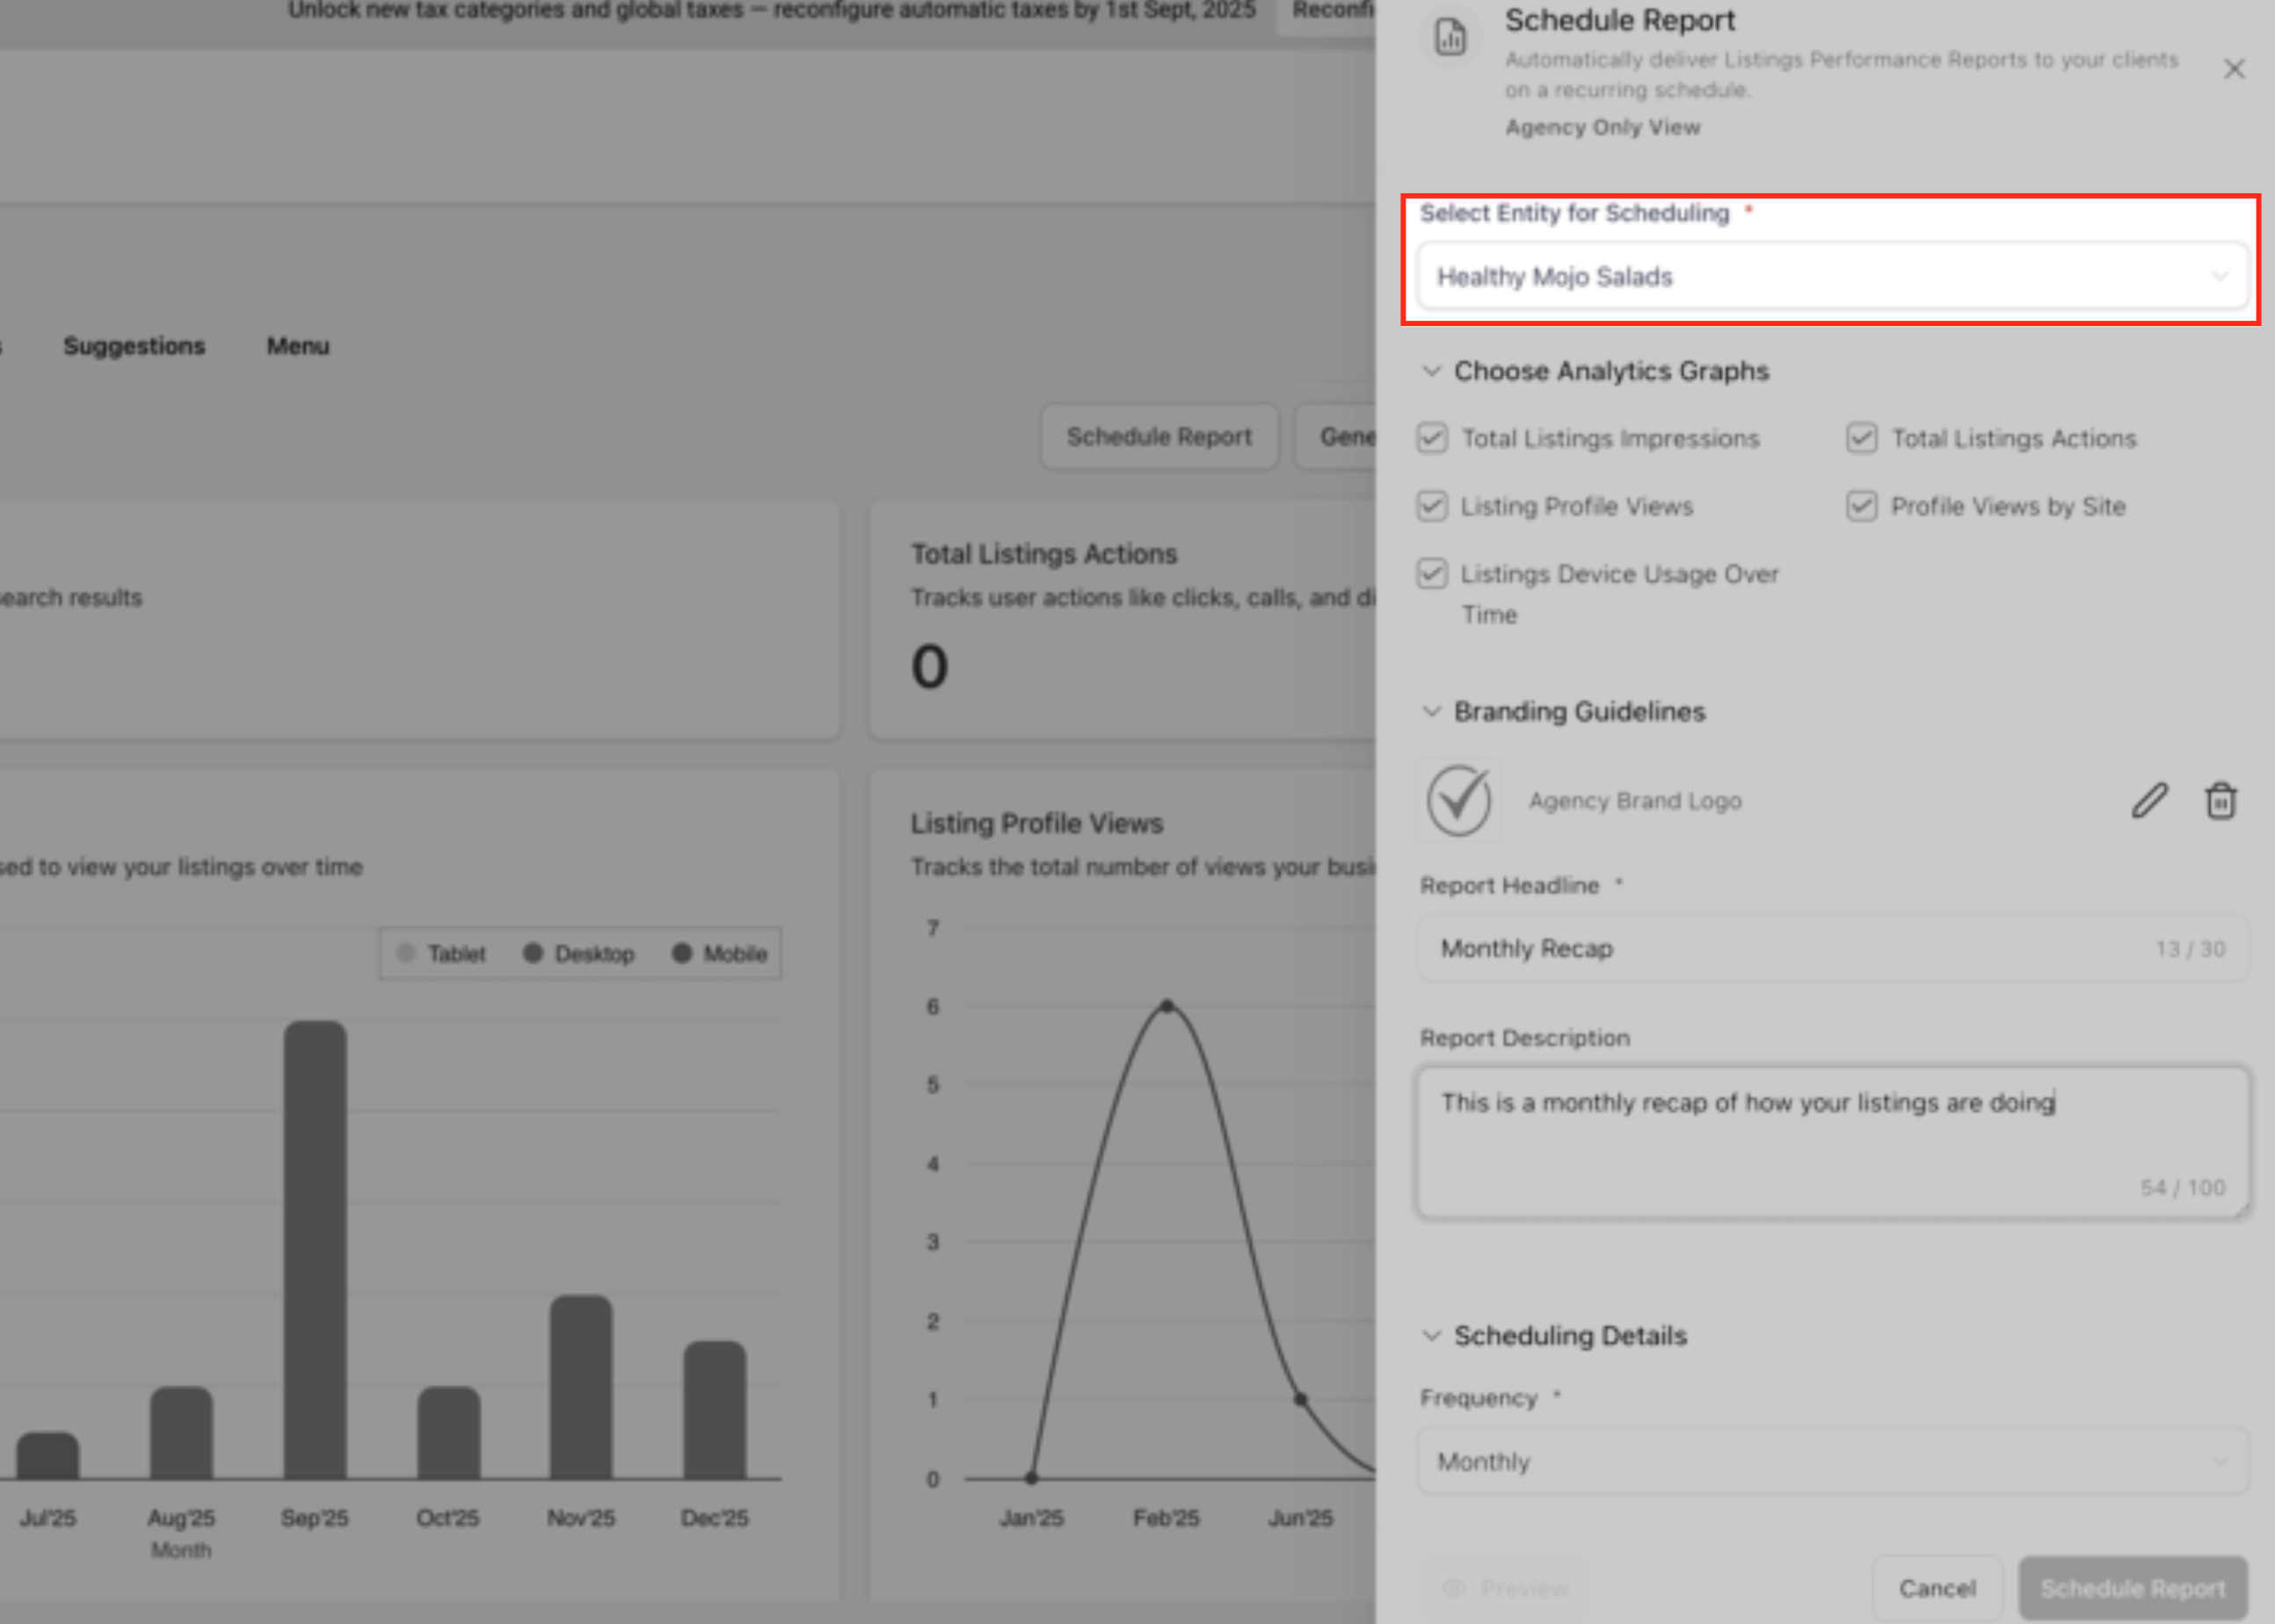Image resolution: width=2275 pixels, height=1624 pixels.
Task: Close the Schedule Report panel
Action: tap(2233, 69)
